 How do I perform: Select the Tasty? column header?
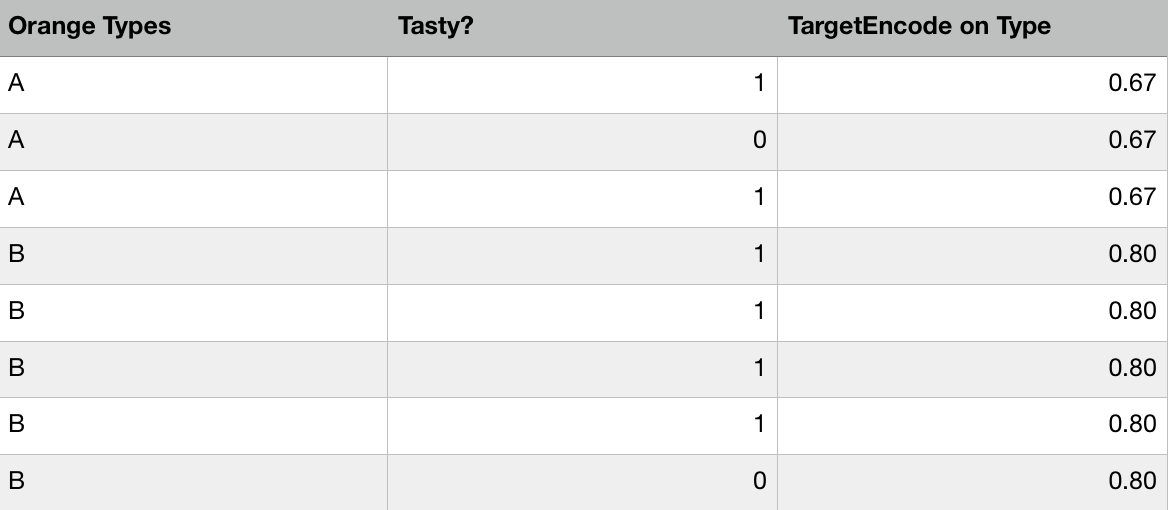click(436, 27)
